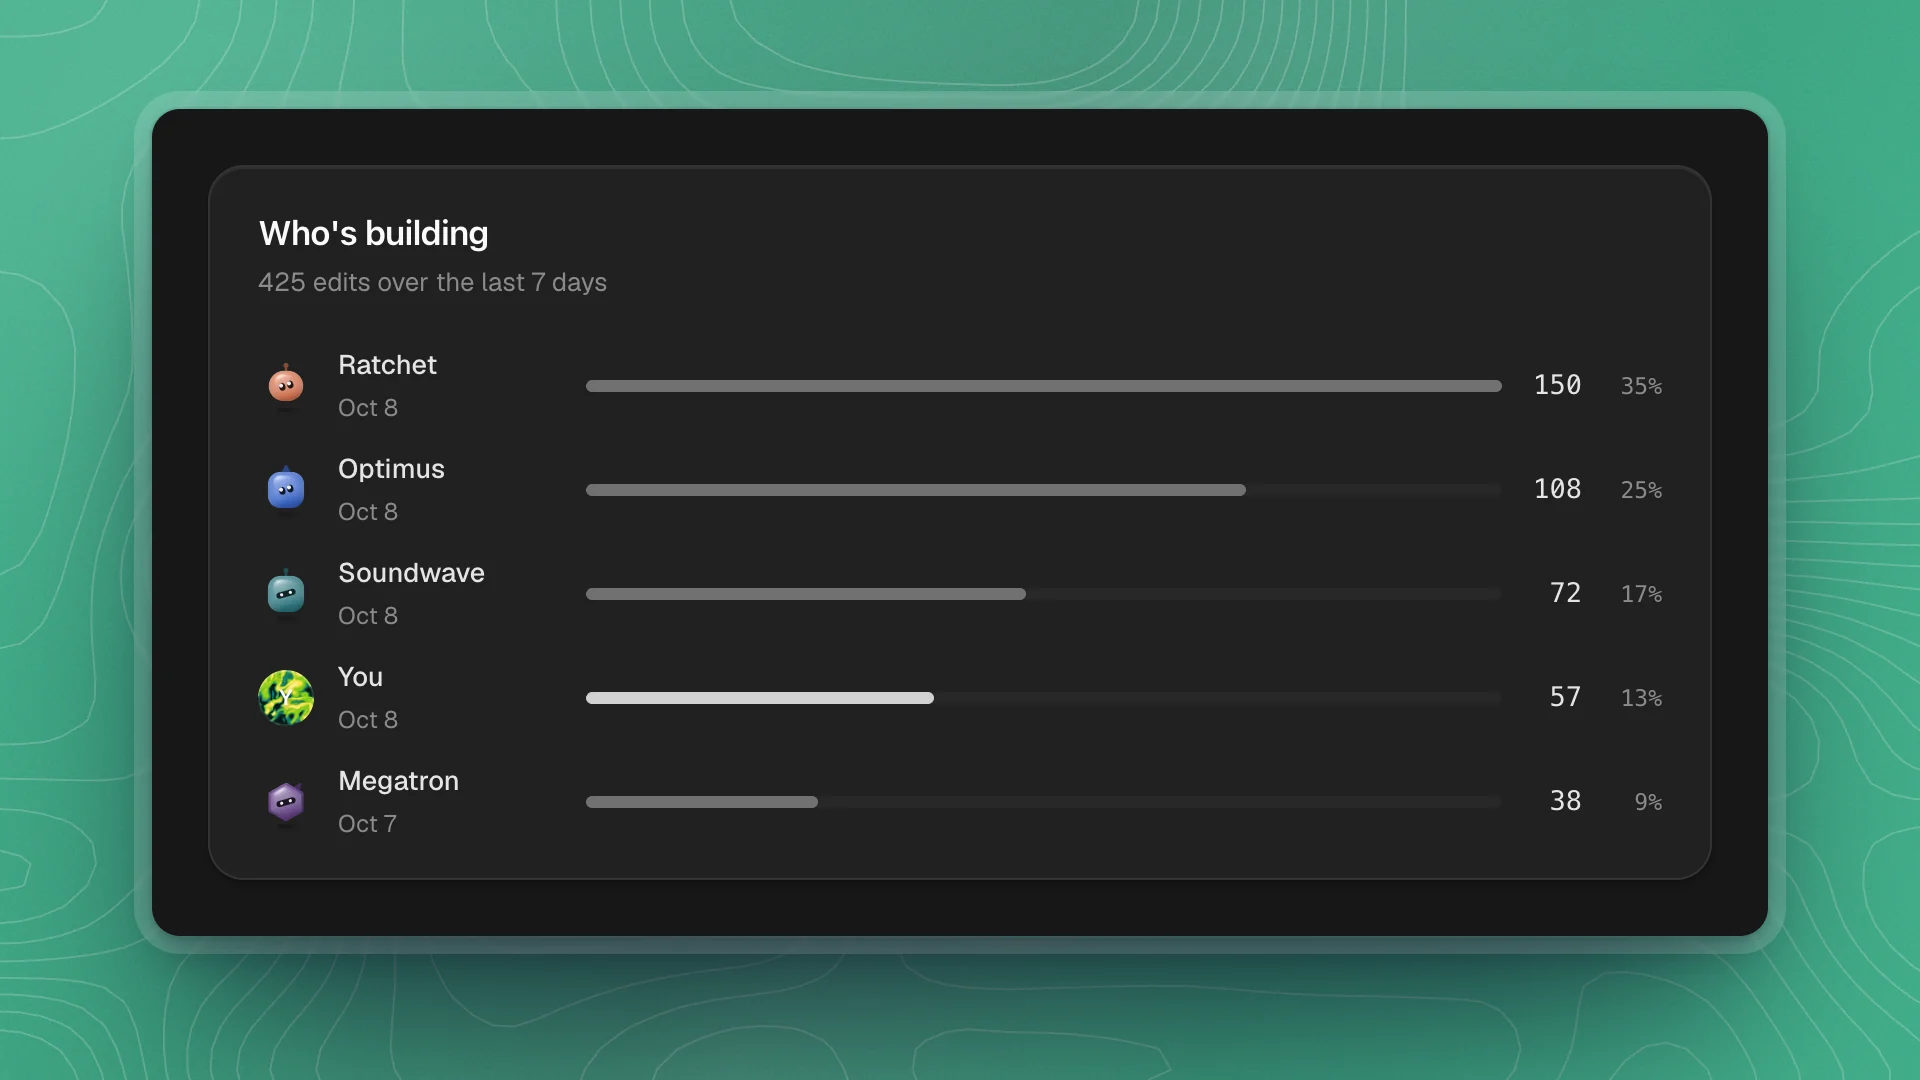This screenshot has height=1080, width=1920.
Task: Click the 25% share value
Action: point(1641,490)
